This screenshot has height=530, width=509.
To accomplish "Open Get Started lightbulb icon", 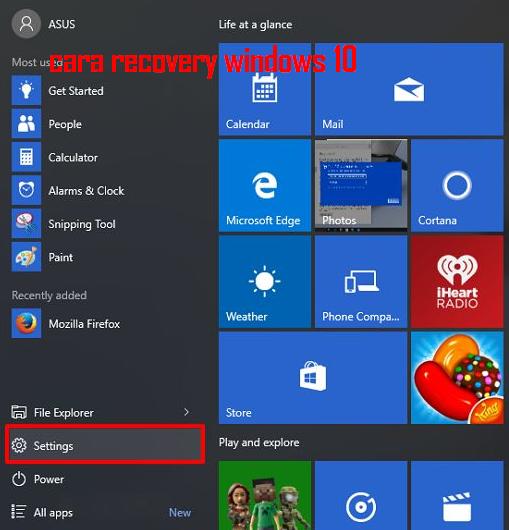I will point(26,90).
